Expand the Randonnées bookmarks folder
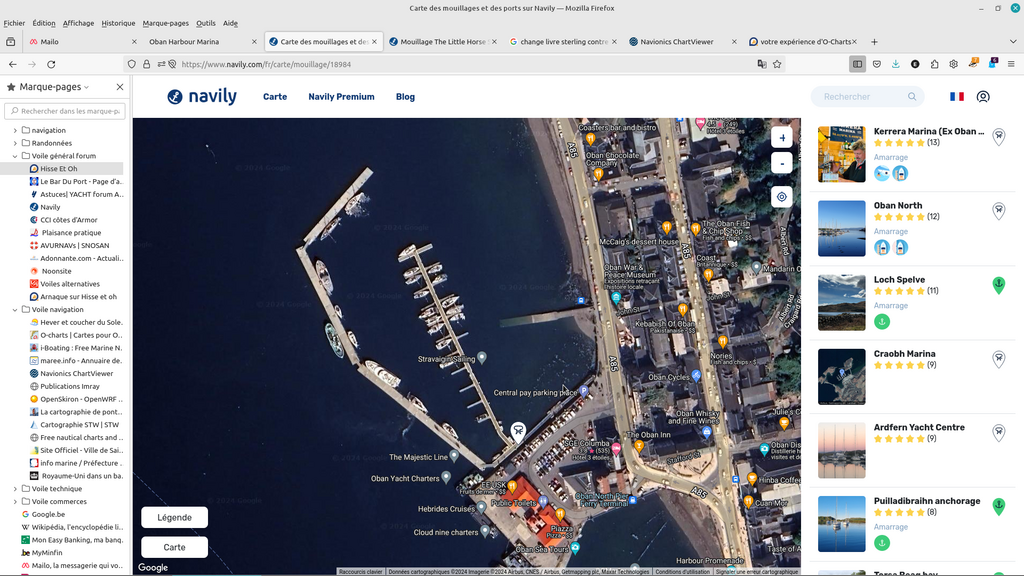The image size is (1024, 576). [15, 143]
